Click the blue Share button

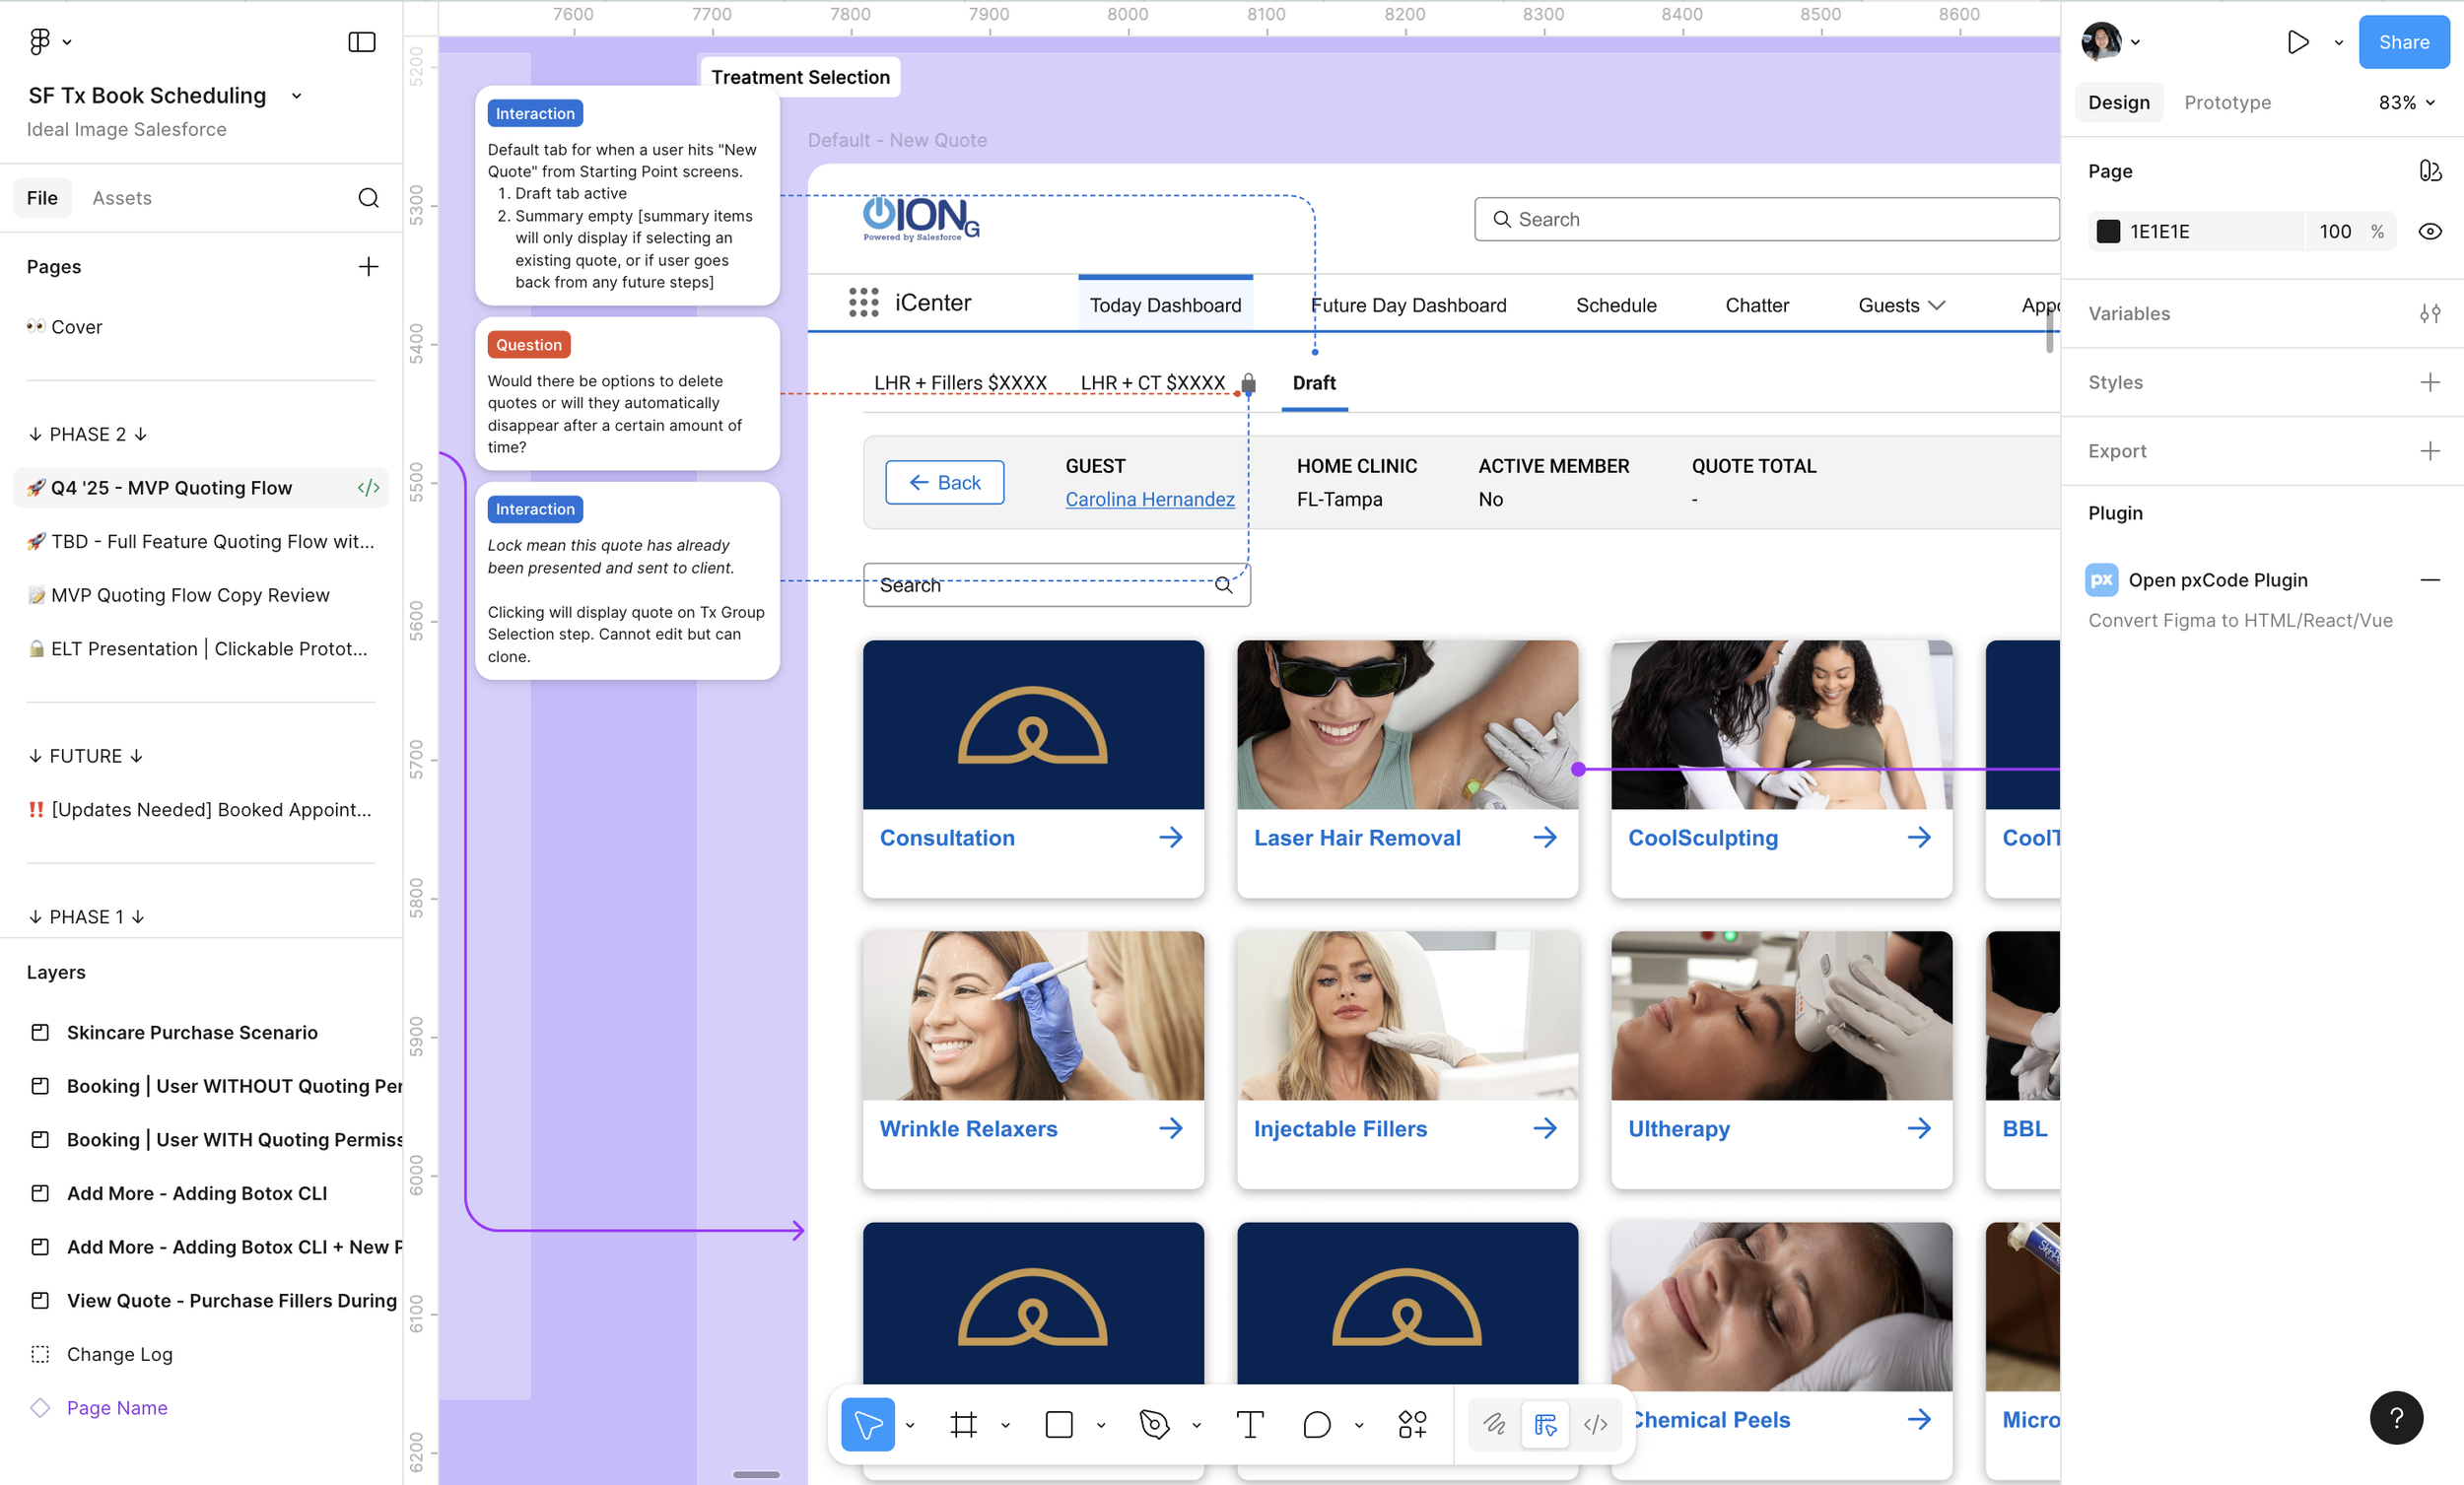(2403, 42)
